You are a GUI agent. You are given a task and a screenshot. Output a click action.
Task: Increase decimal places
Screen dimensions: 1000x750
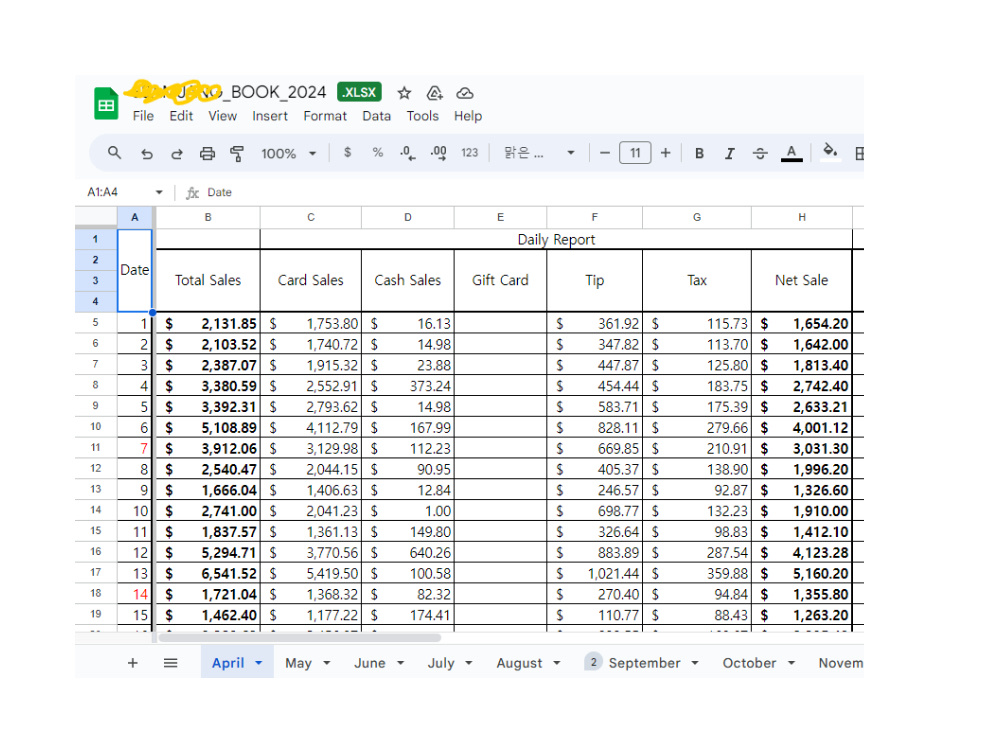pyautogui.click(x=438, y=153)
